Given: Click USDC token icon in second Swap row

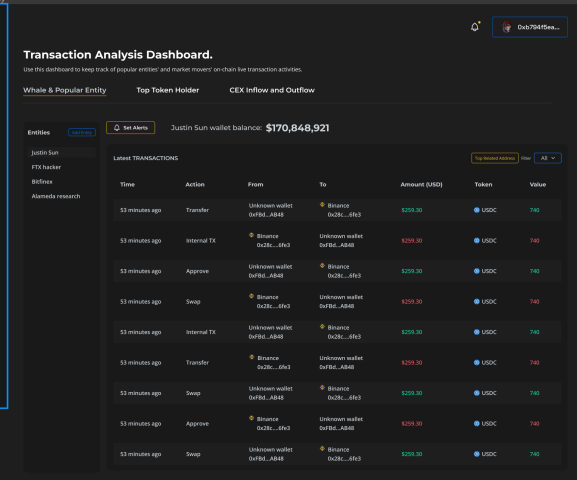Looking at the screenshot, I should click(477, 393).
